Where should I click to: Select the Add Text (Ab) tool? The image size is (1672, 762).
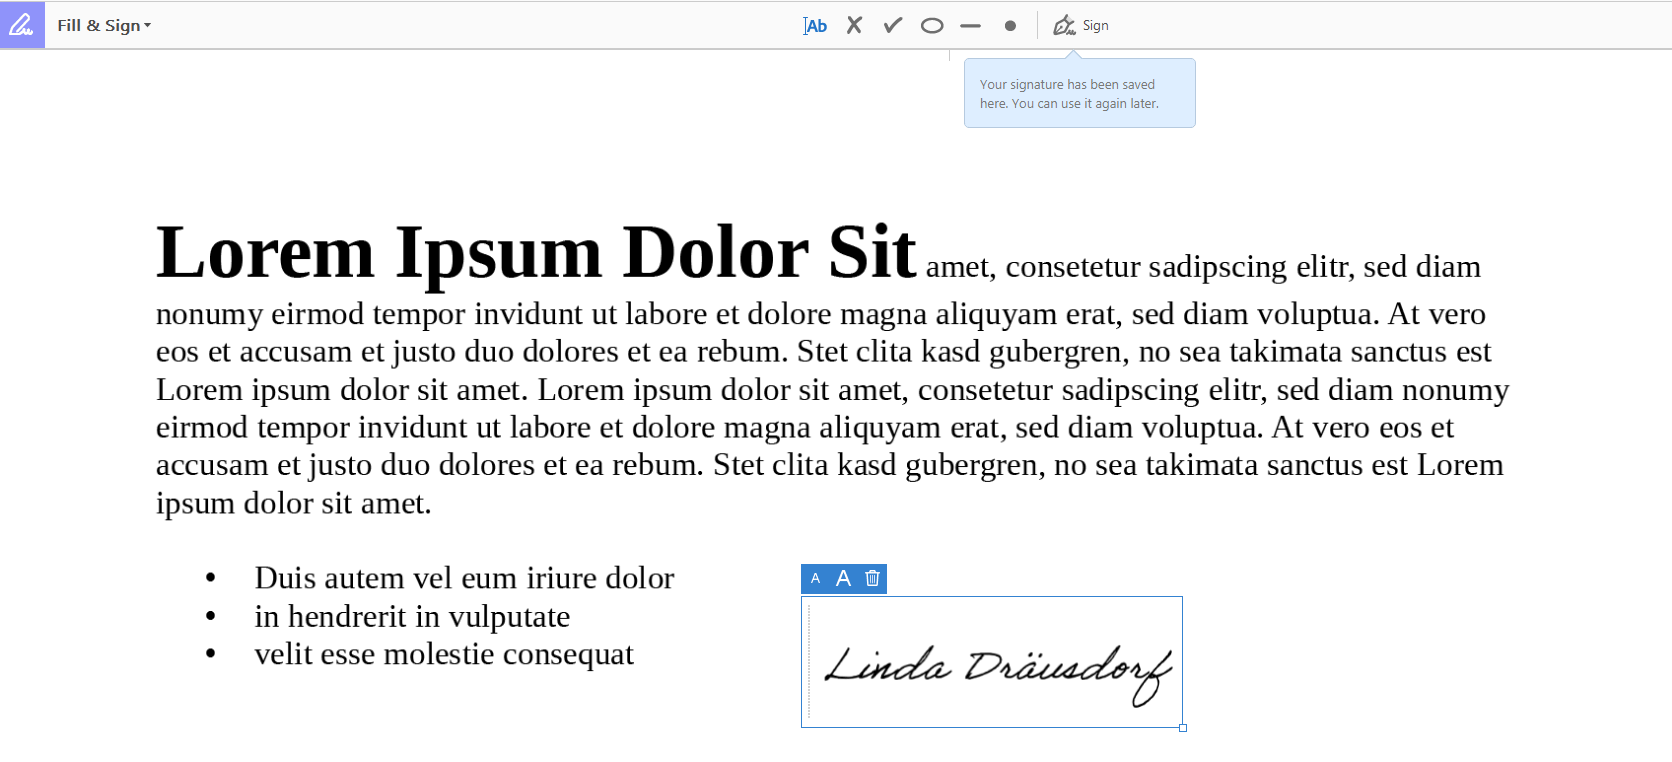click(815, 26)
